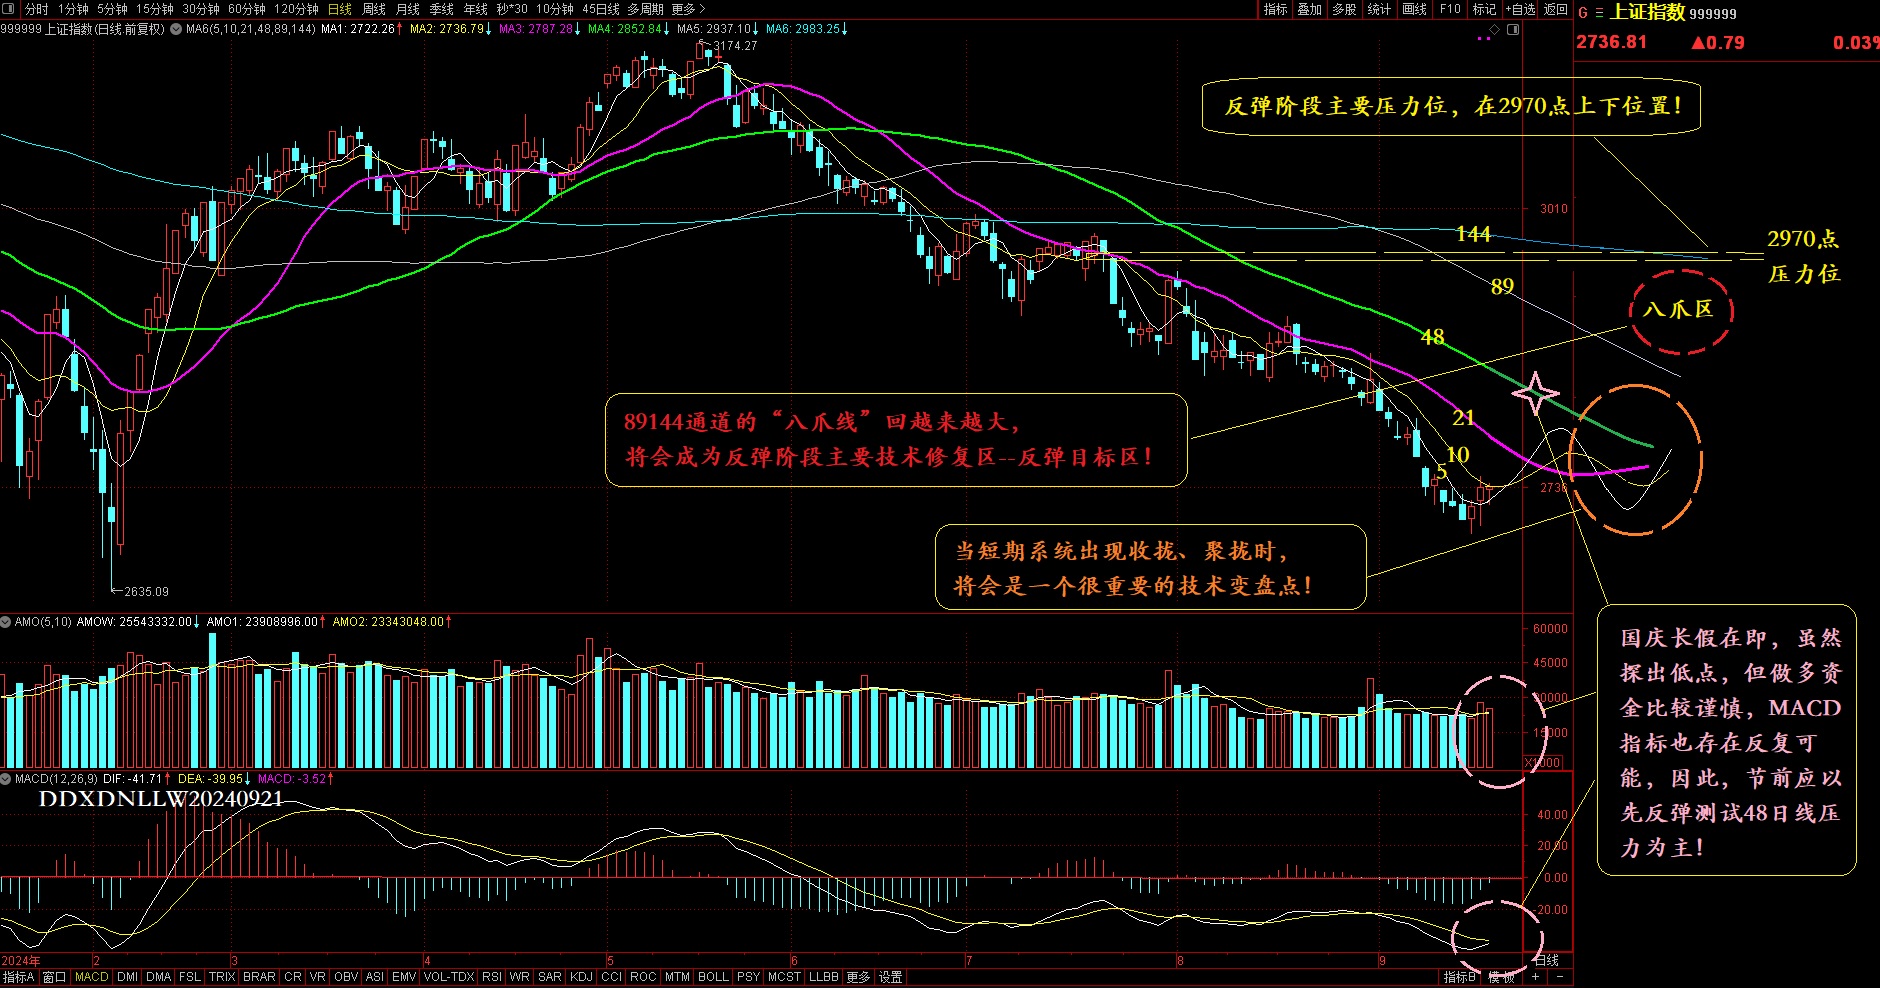Screen dimensions: 1880x988
Task: Expand the MA6 indicator settings arrow
Action: click(176, 29)
